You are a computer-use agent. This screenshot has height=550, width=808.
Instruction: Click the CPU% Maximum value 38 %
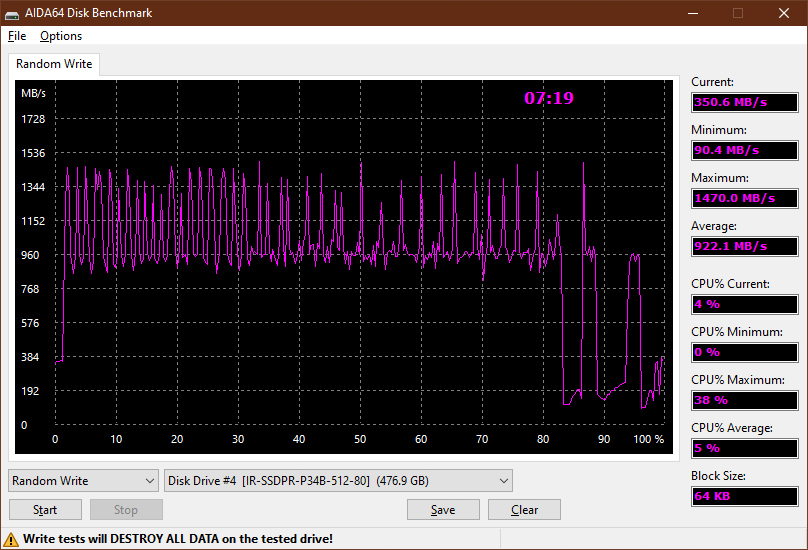point(745,400)
